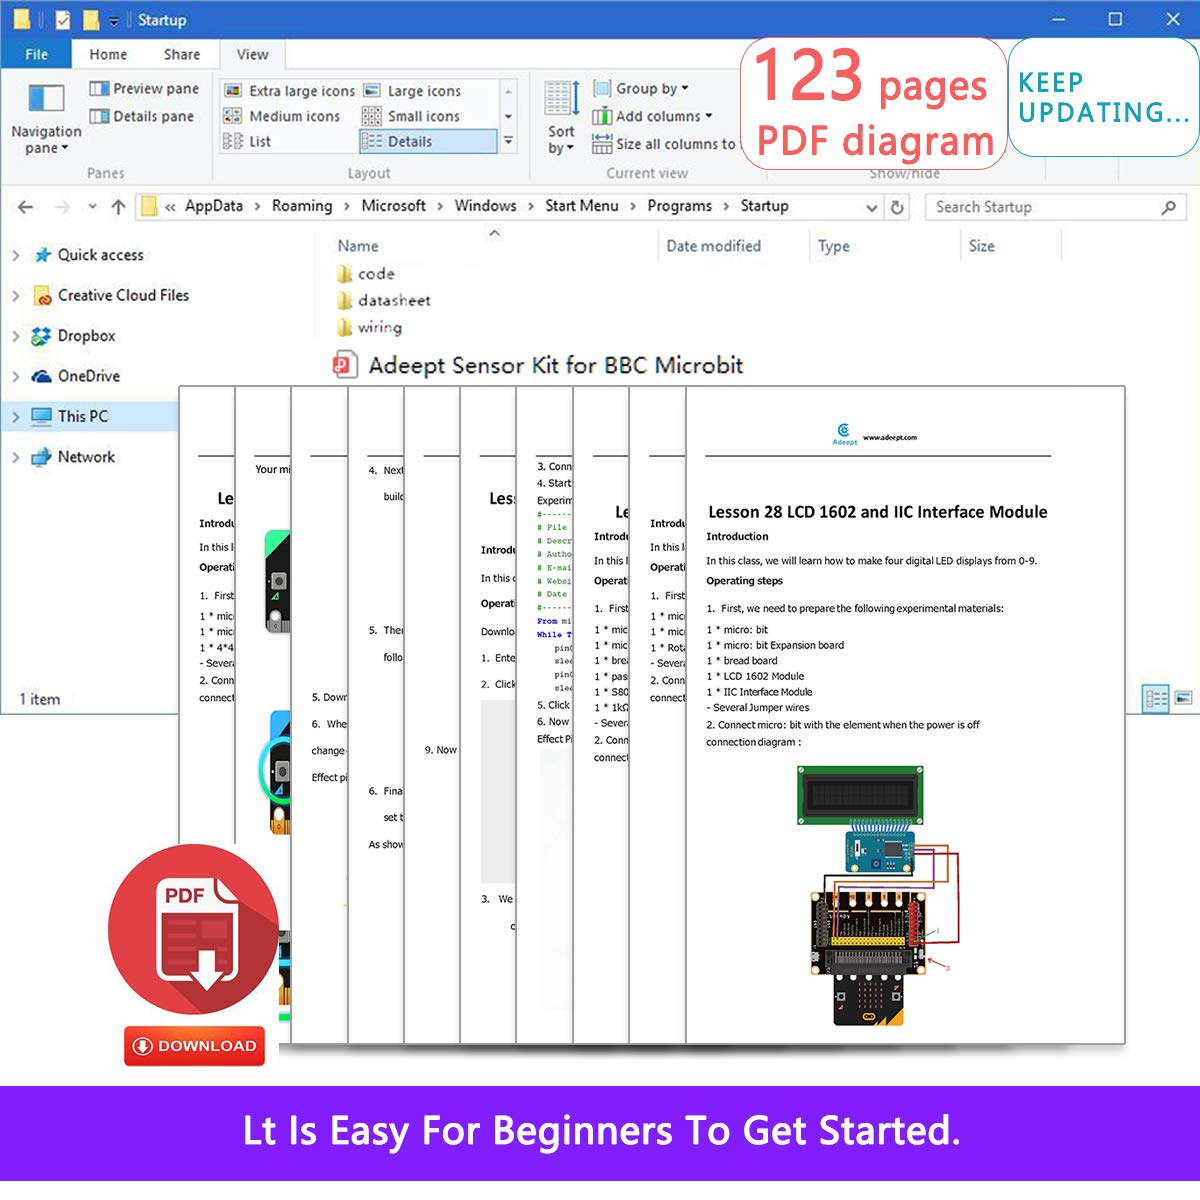Switch to the Share ribbon tab
The width and height of the screenshot is (1200, 1200).
tap(181, 54)
